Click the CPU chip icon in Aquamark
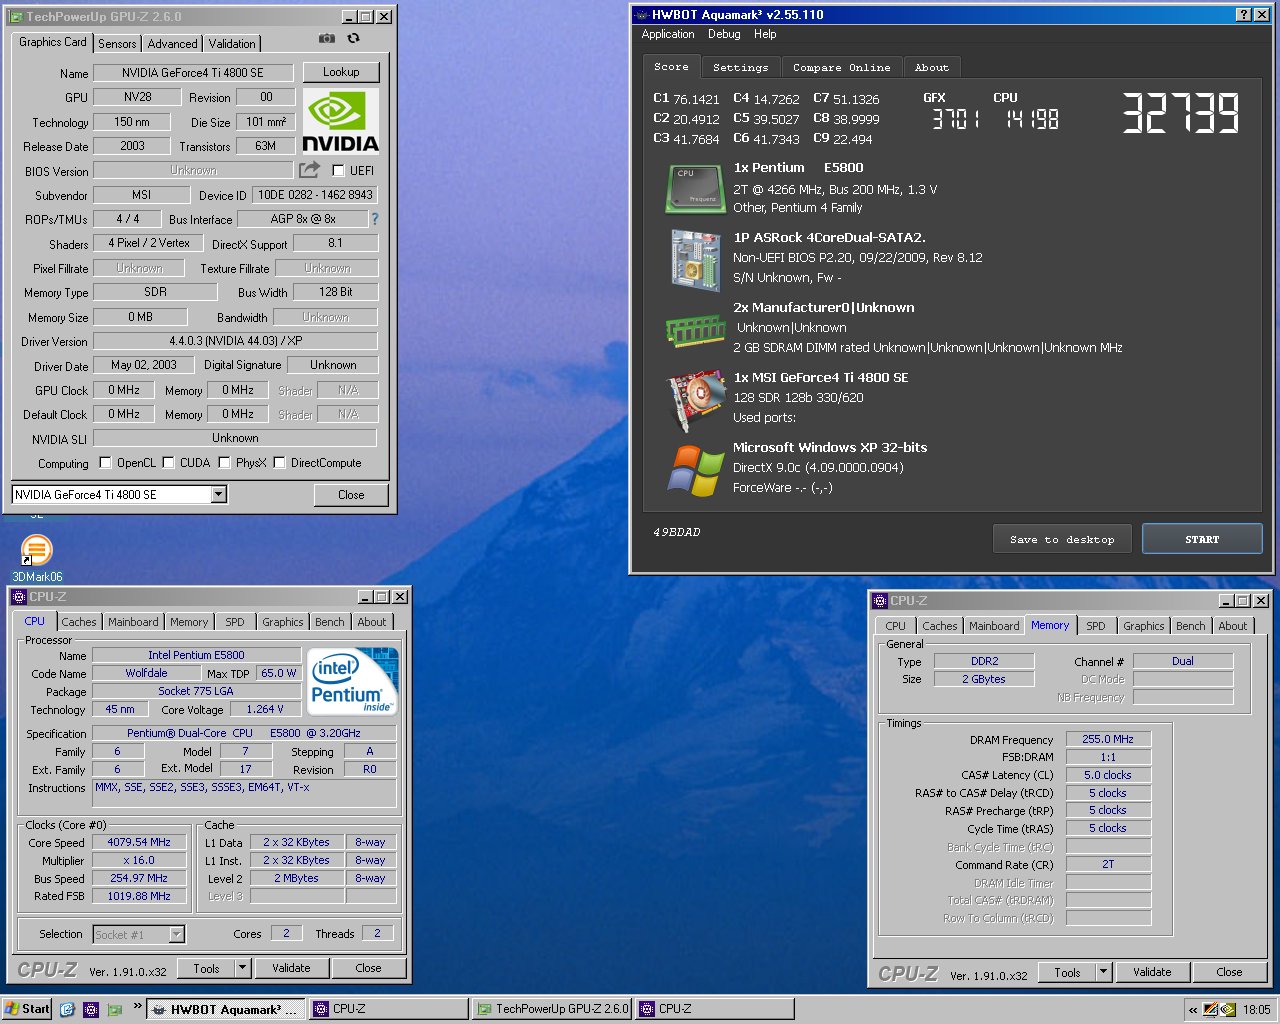The width and height of the screenshot is (1280, 1024). coord(695,189)
